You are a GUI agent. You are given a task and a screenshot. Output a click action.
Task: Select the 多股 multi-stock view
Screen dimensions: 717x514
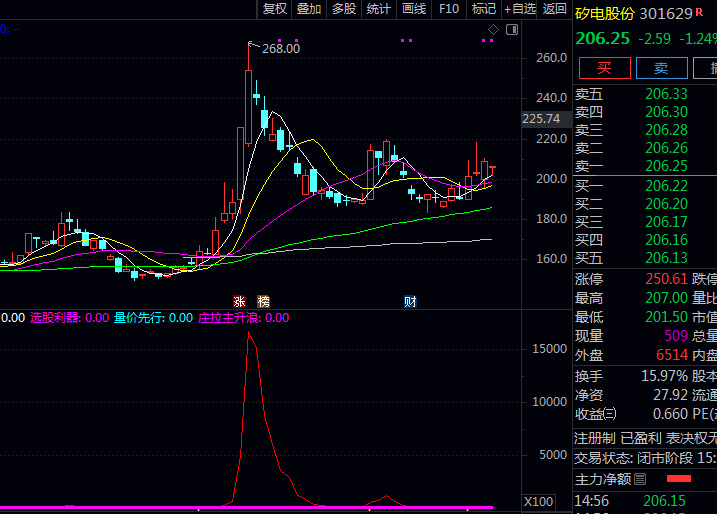point(344,9)
